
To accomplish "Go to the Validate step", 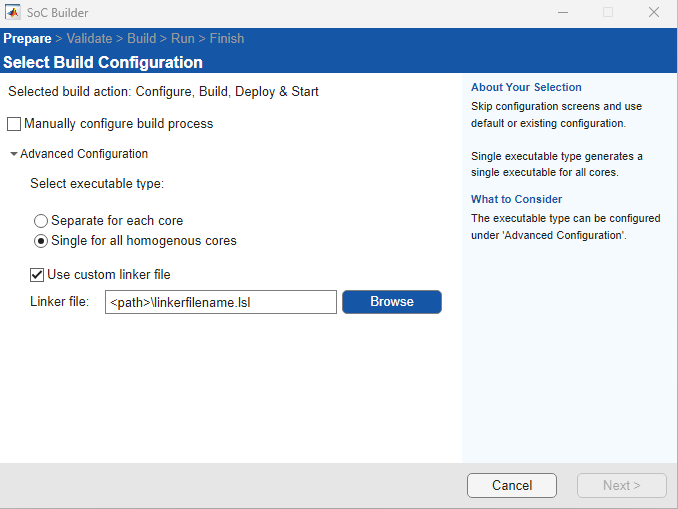I will coord(89,39).
